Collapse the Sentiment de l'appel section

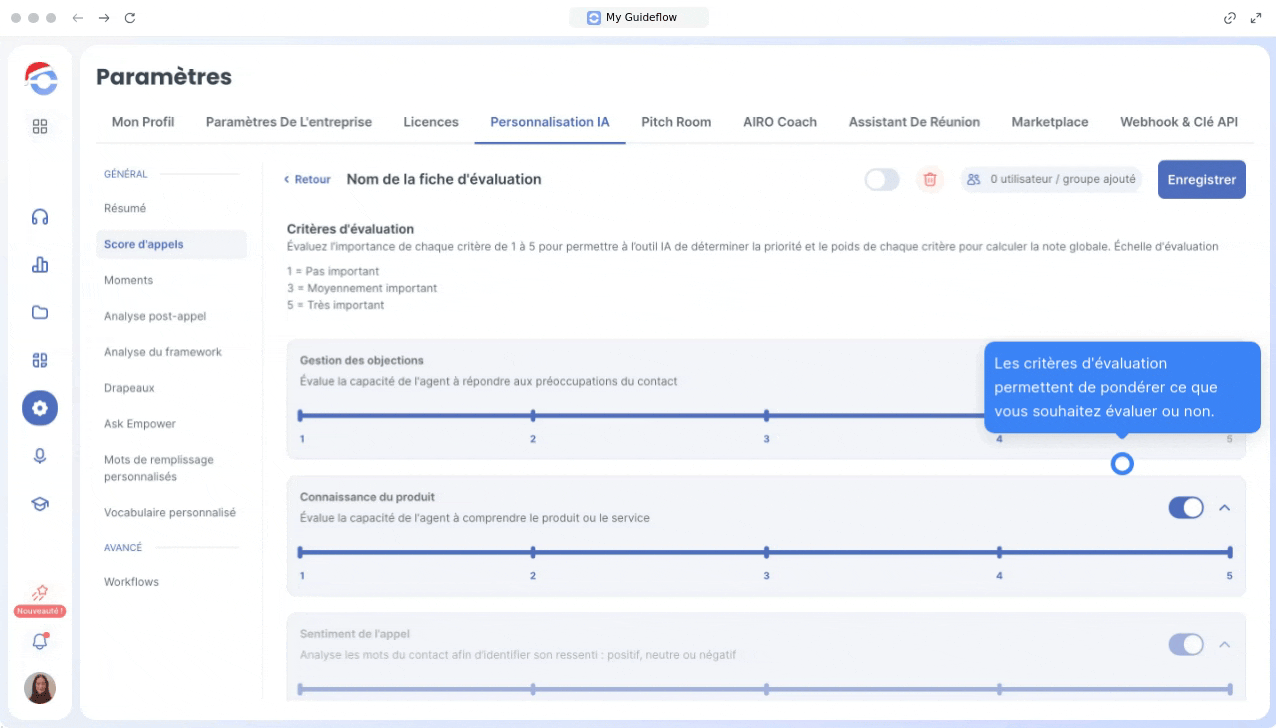(x=1224, y=645)
